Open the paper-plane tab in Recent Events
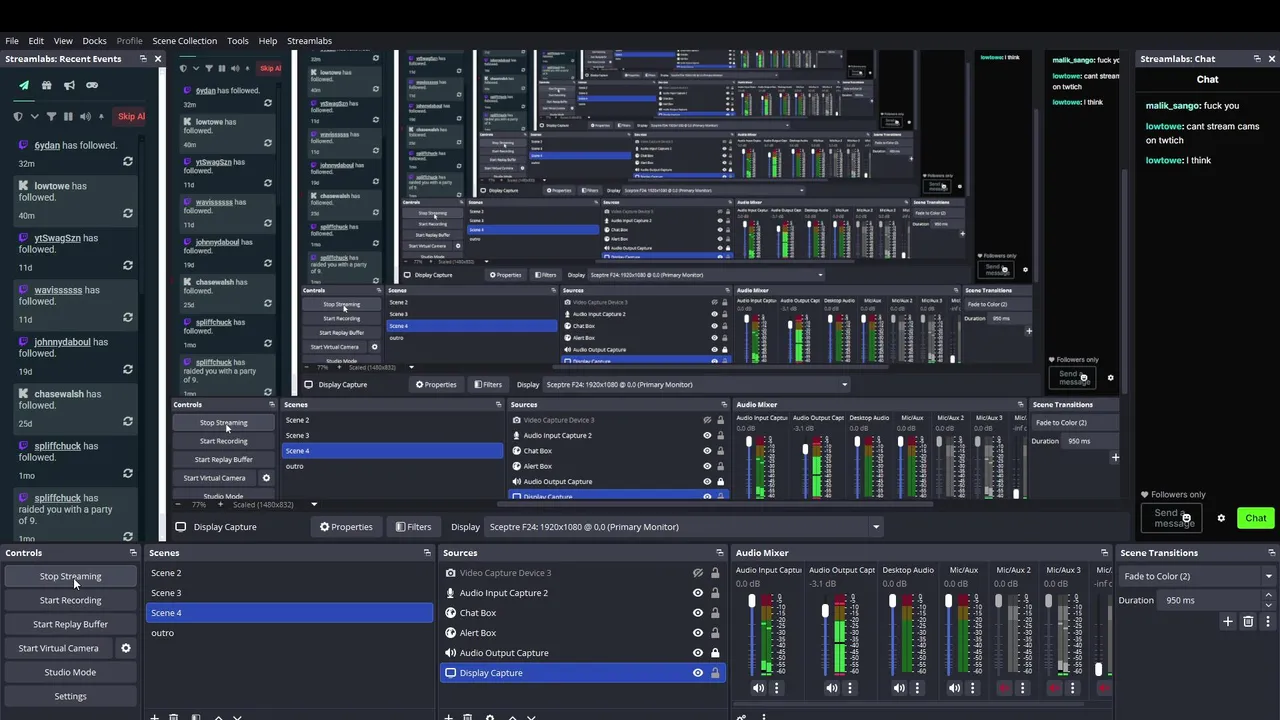The image size is (1280, 720). coord(24,85)
